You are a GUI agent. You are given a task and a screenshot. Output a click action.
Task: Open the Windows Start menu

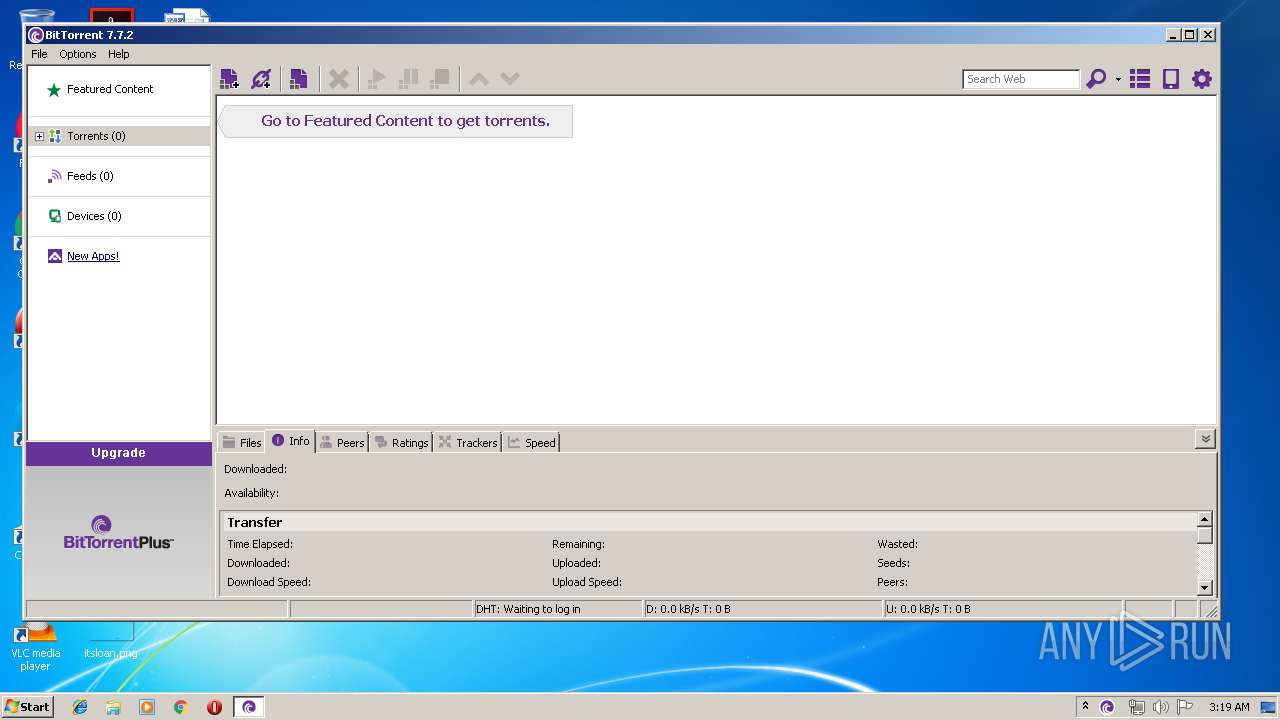[x=27, y=707]
